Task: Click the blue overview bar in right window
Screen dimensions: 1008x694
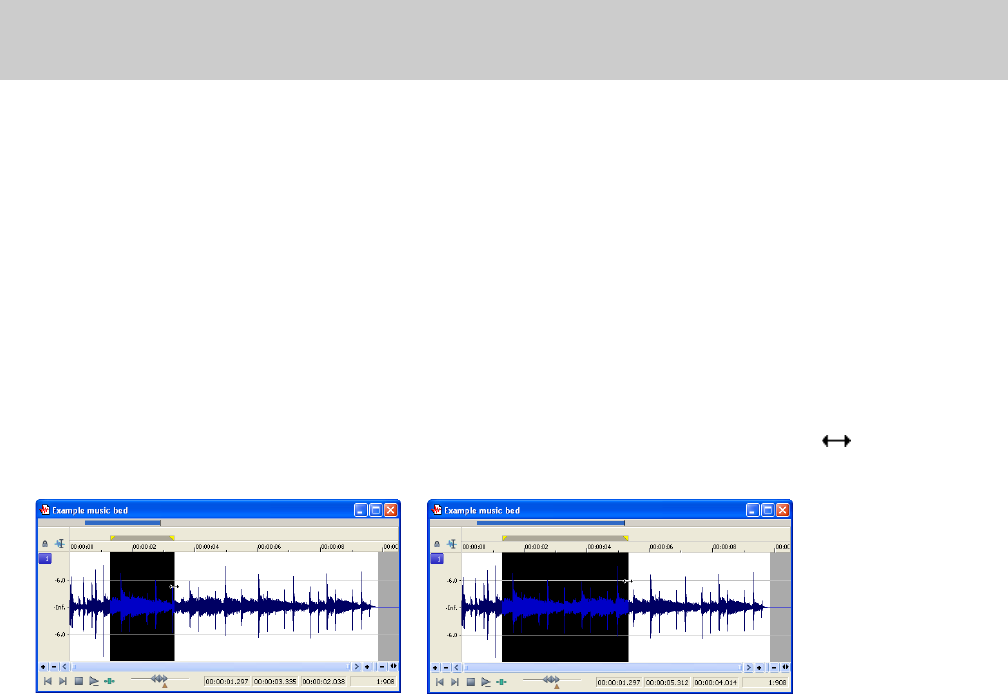Action: [551, 522]
